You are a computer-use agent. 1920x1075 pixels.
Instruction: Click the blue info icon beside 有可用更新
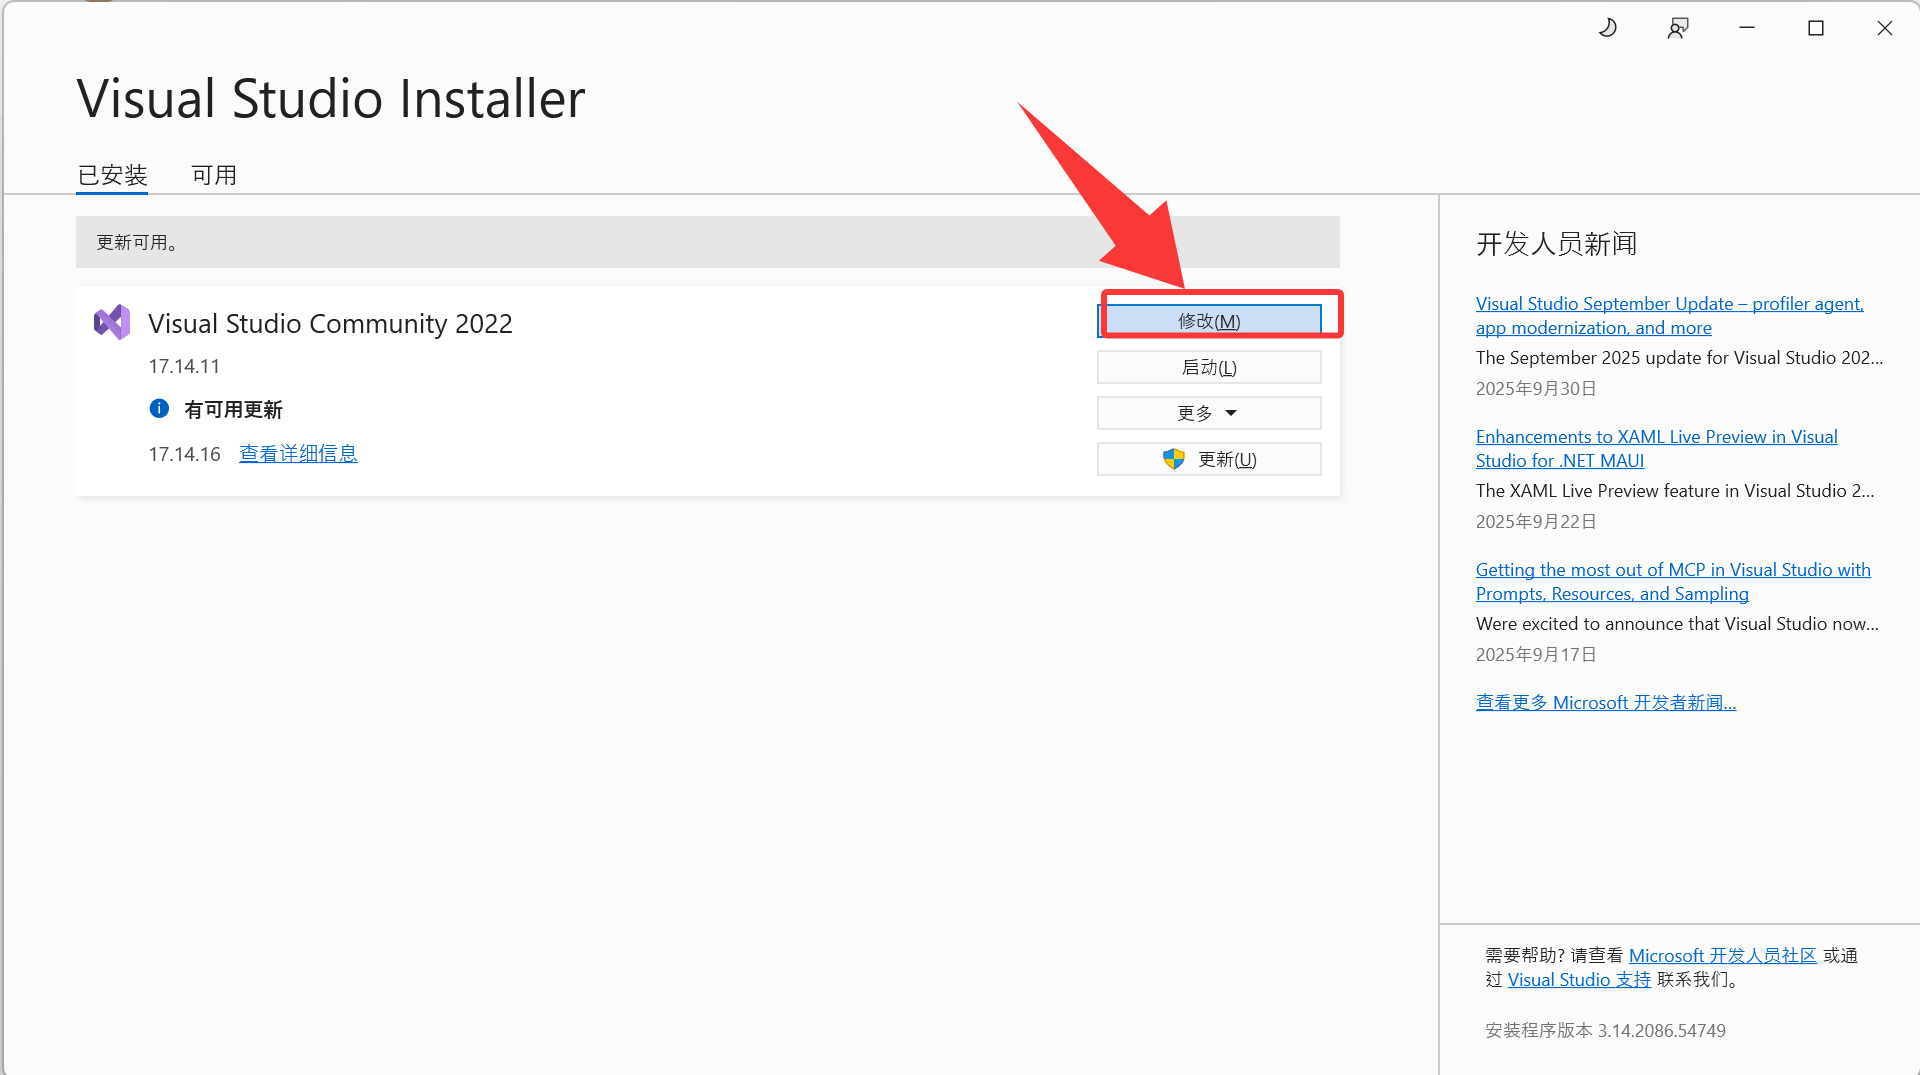159,408
